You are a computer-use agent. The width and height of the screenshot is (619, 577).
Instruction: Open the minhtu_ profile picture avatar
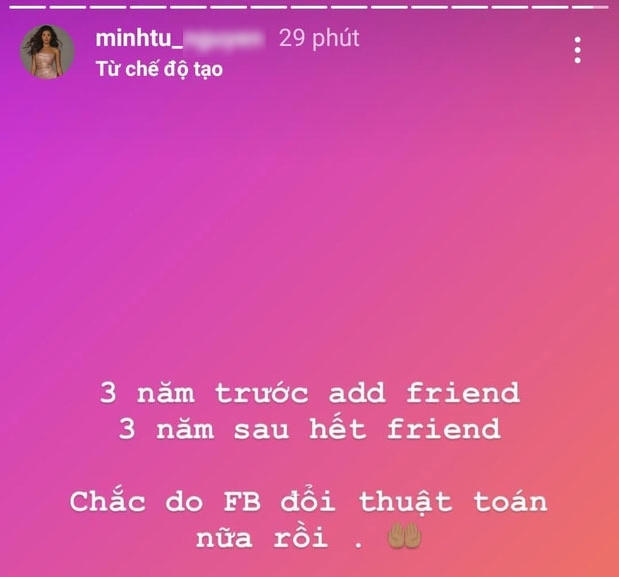pos(47,52)
